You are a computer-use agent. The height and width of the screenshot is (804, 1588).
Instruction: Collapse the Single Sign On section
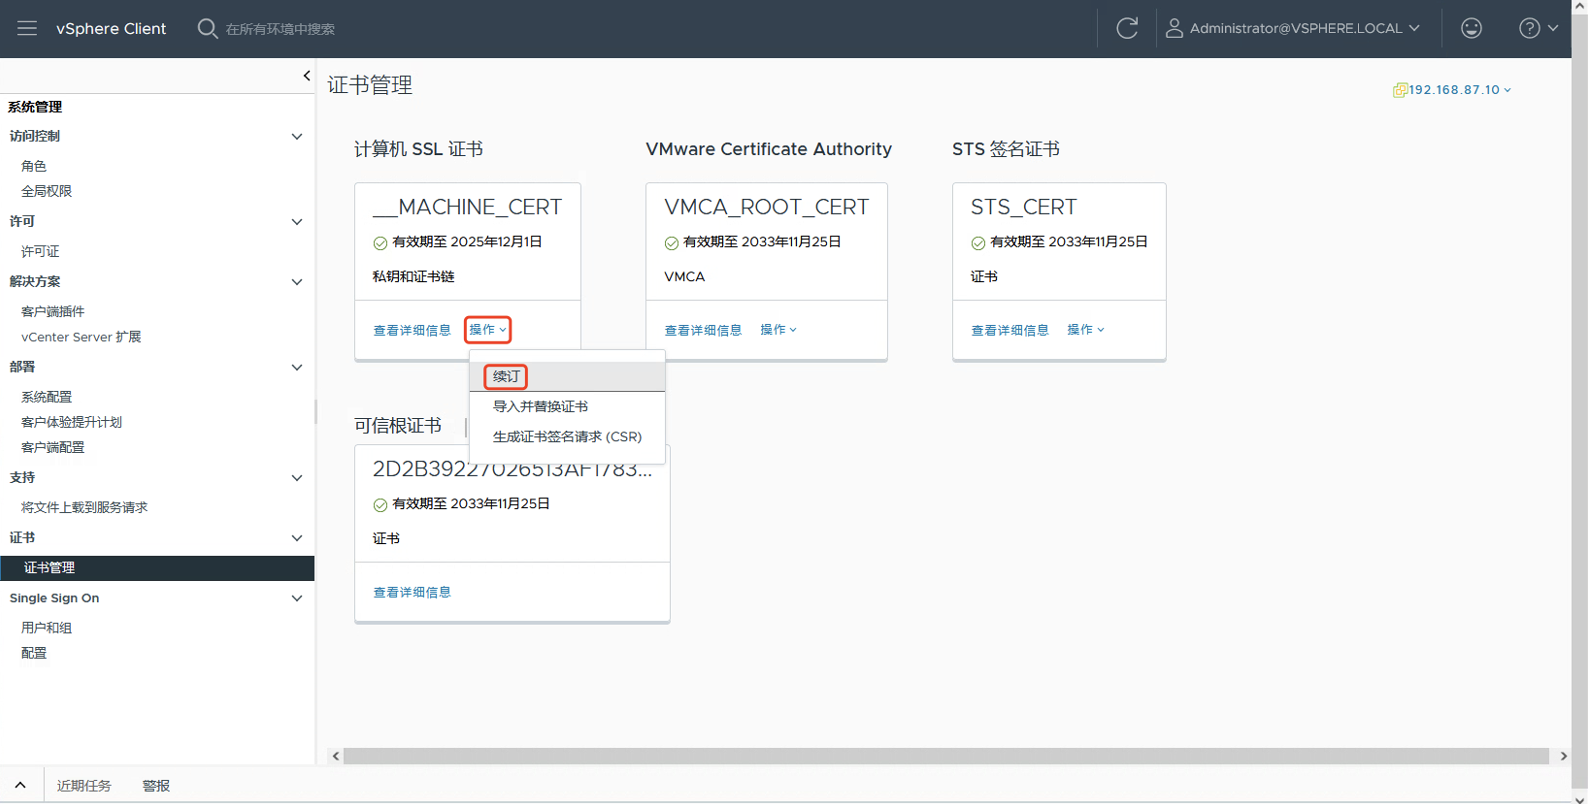(x=296, y=598)
